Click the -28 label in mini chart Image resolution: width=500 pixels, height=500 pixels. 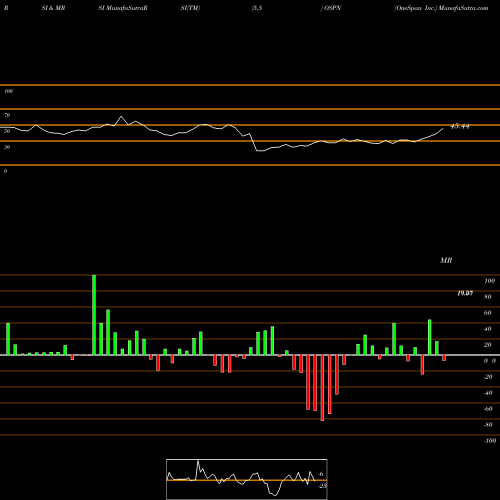click(322, 486)
